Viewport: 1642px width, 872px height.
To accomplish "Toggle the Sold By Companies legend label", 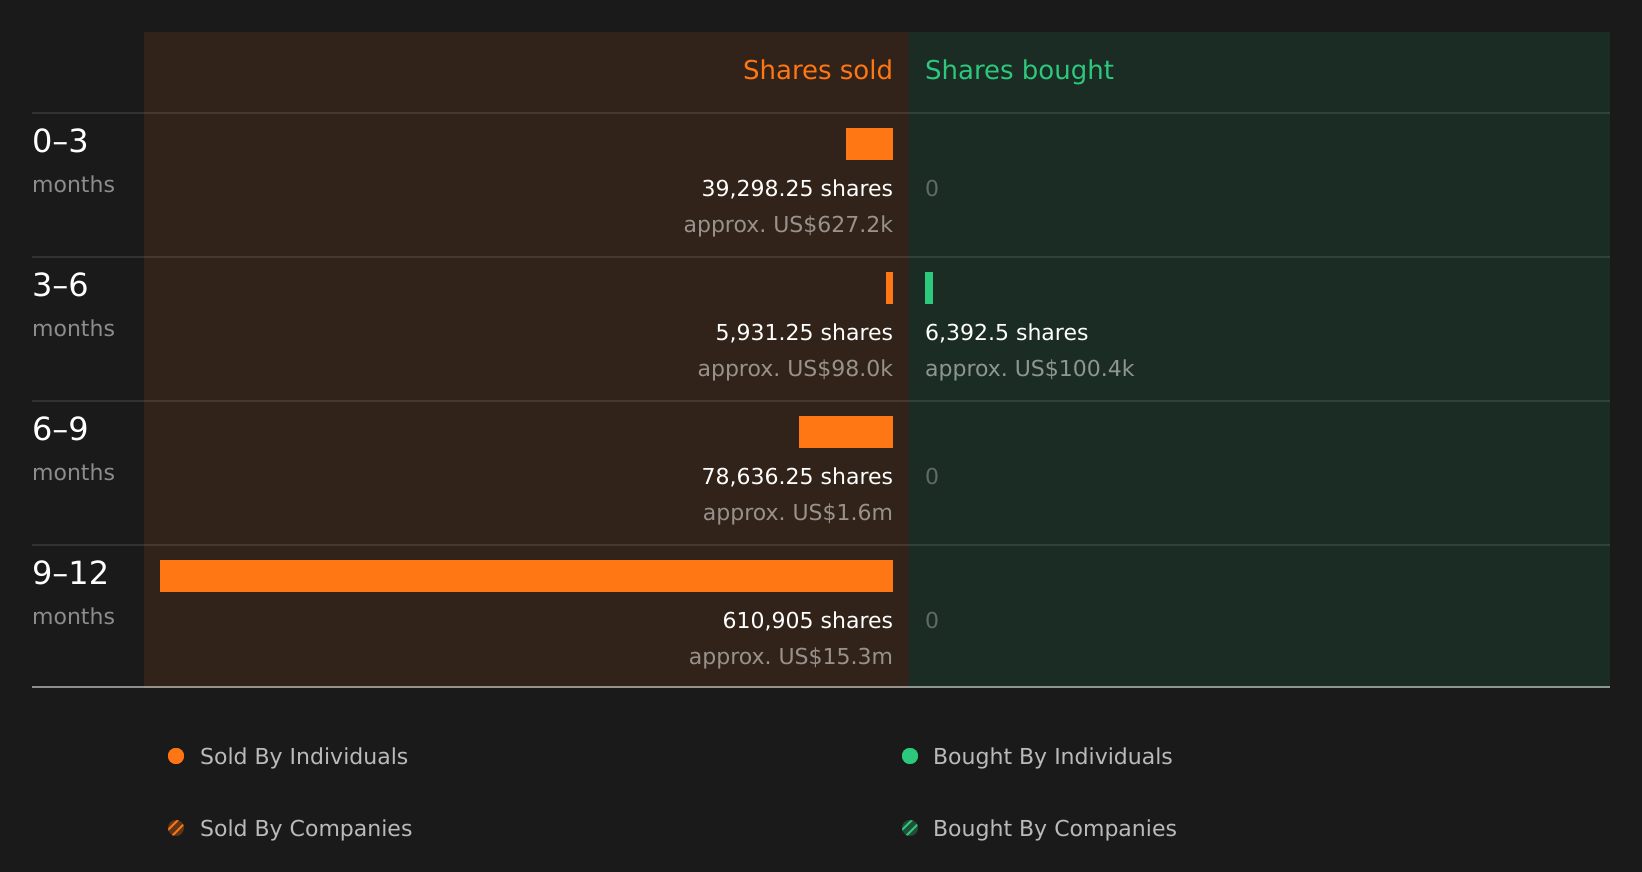I will (x=306, y=829).
